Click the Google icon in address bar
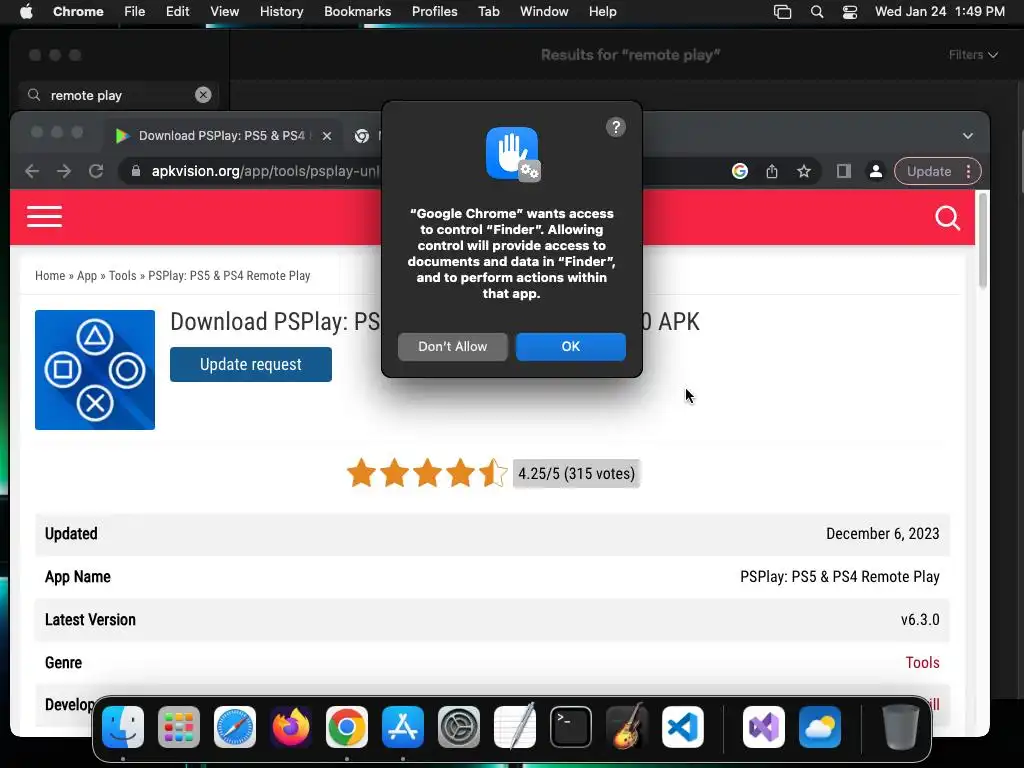 [x=739, y=171]
